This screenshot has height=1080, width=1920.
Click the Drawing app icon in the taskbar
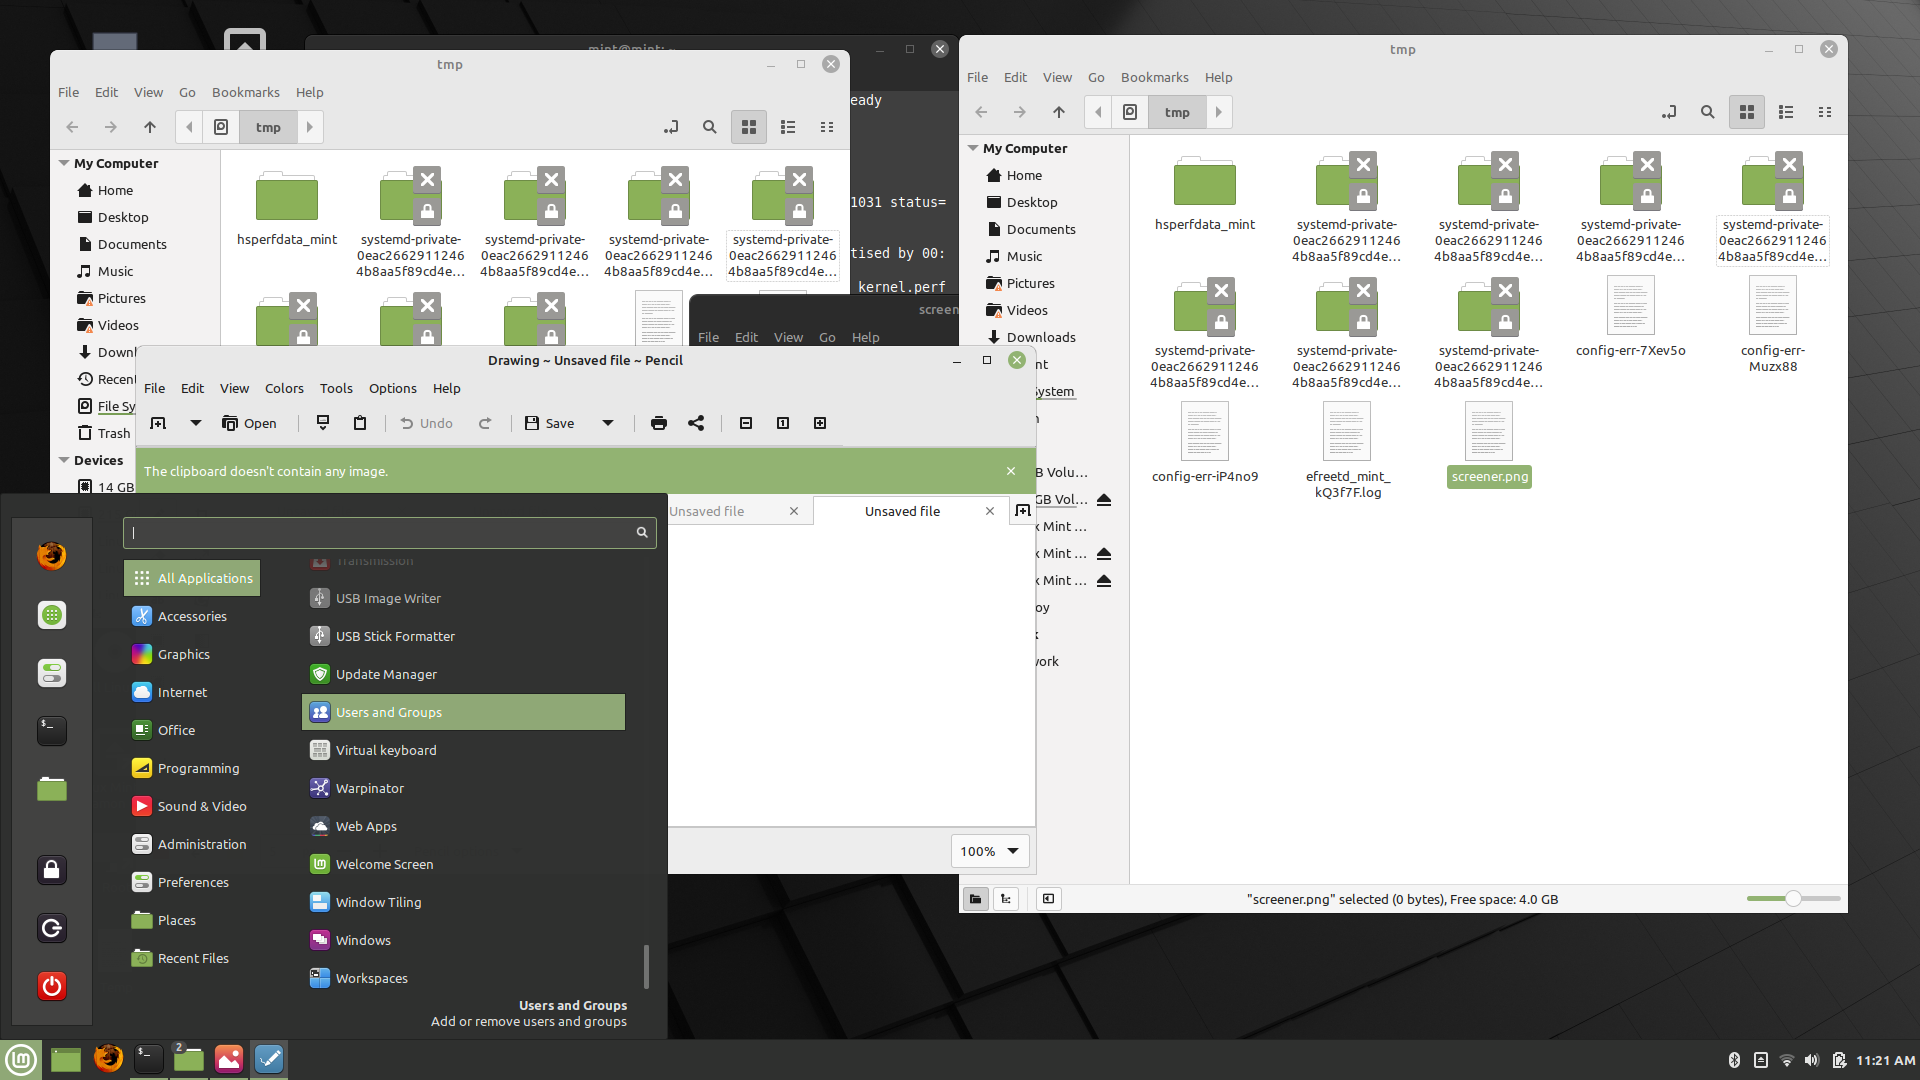[269, 1058]
